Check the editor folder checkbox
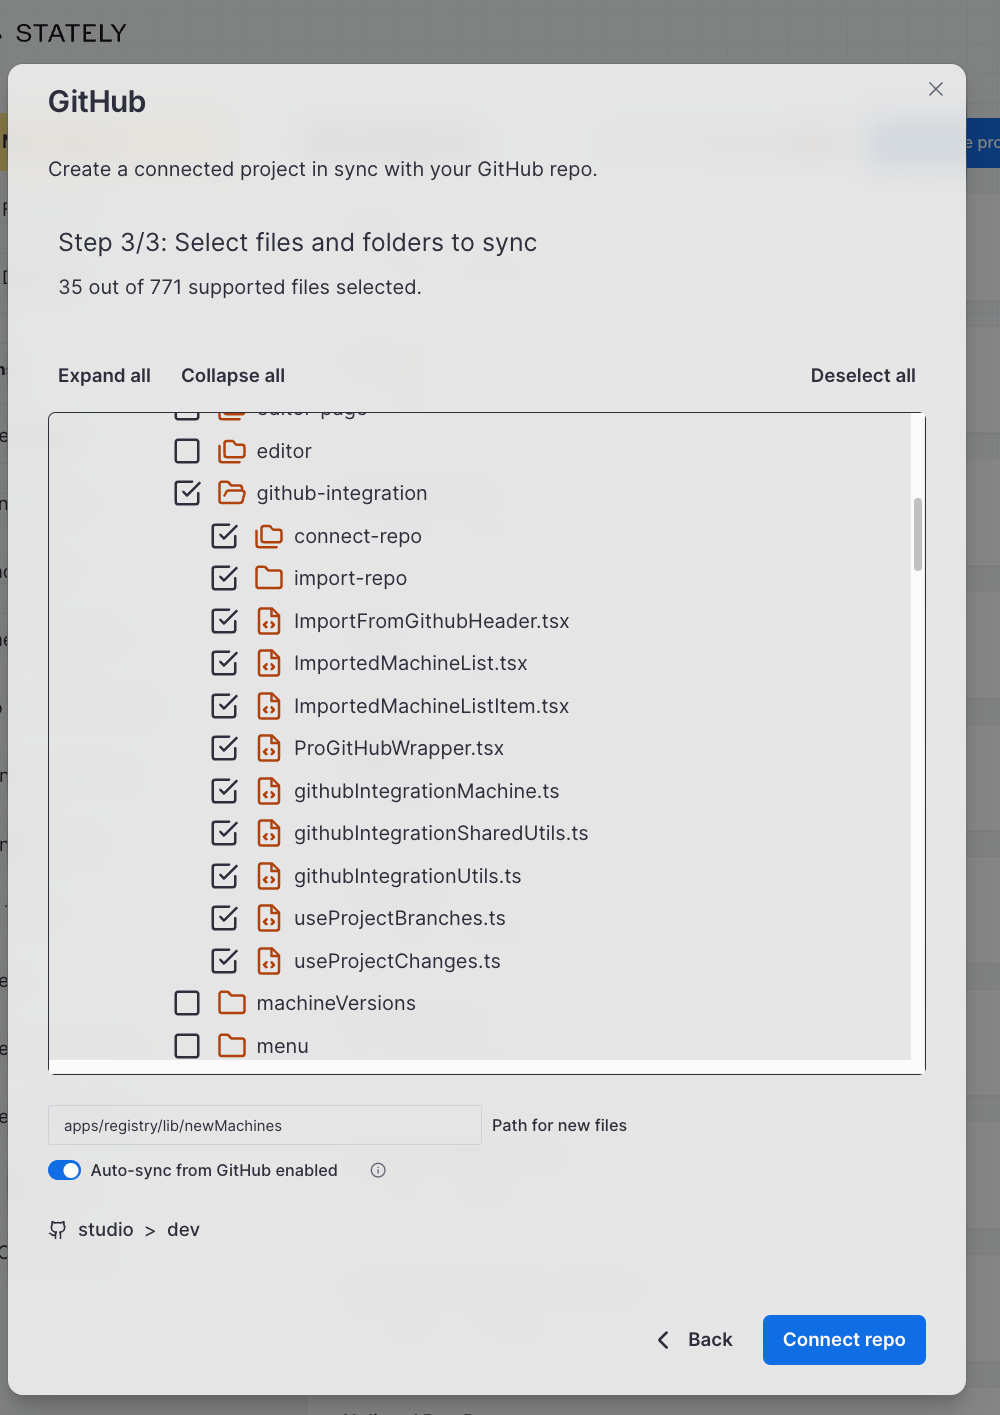This screenshot has height=1415, width=1000. (187, 451)
